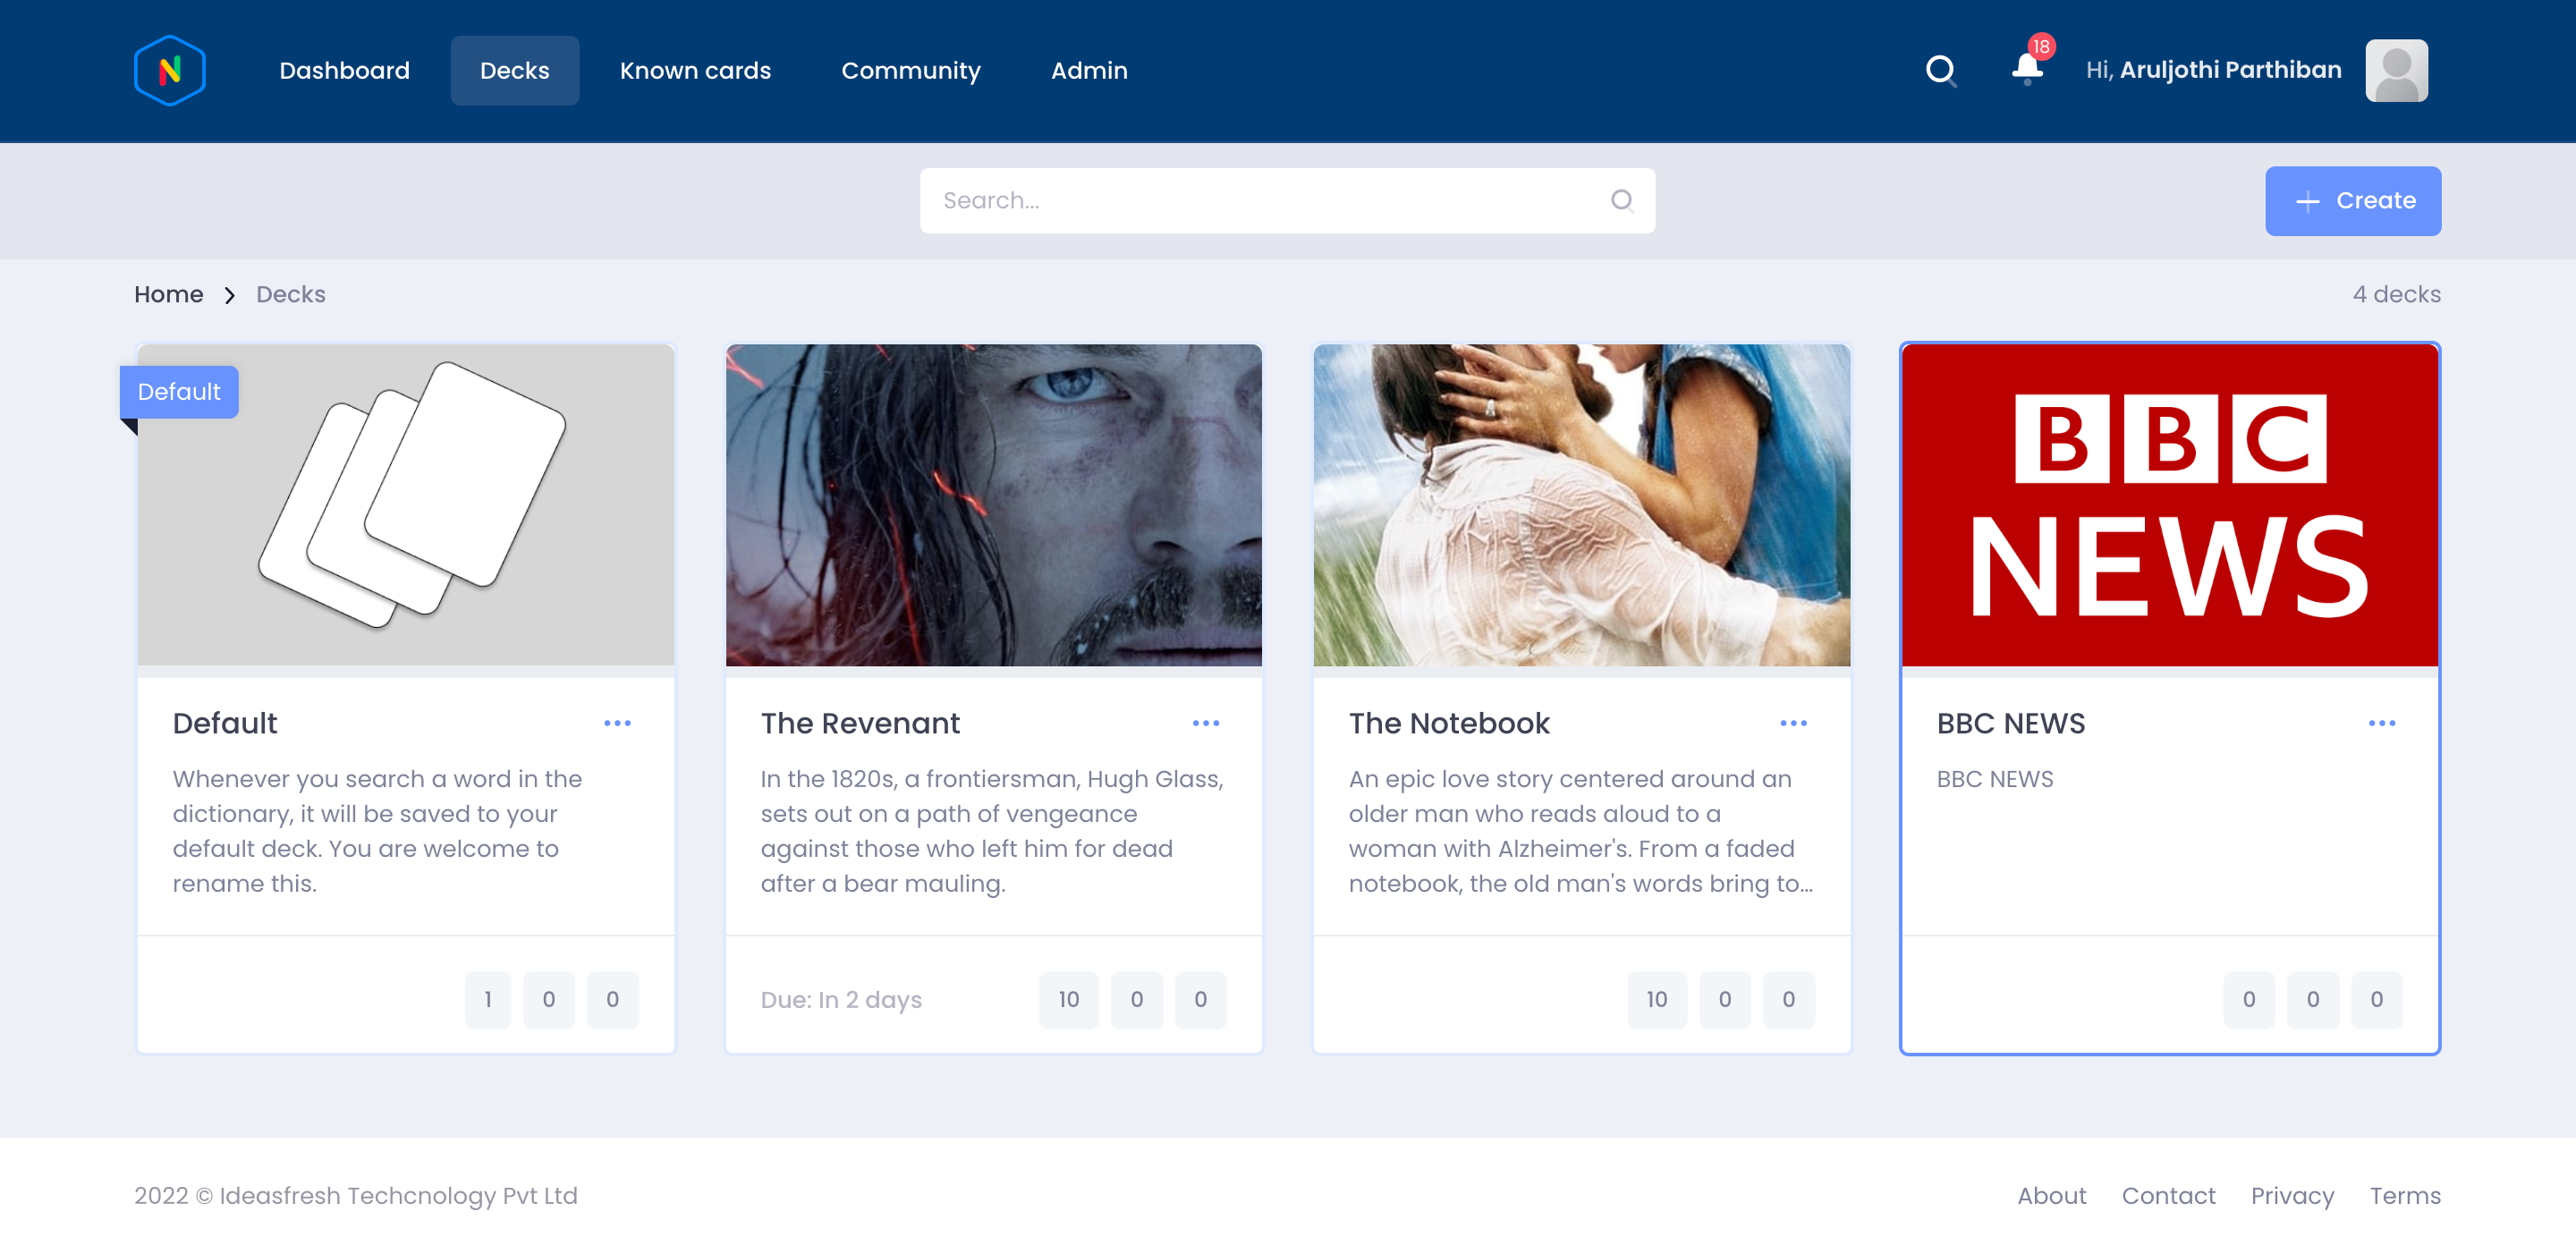Click the first count badge 1 on Default deck
The width and height of the screenshot is (2576, 1254).
[488, 999]
